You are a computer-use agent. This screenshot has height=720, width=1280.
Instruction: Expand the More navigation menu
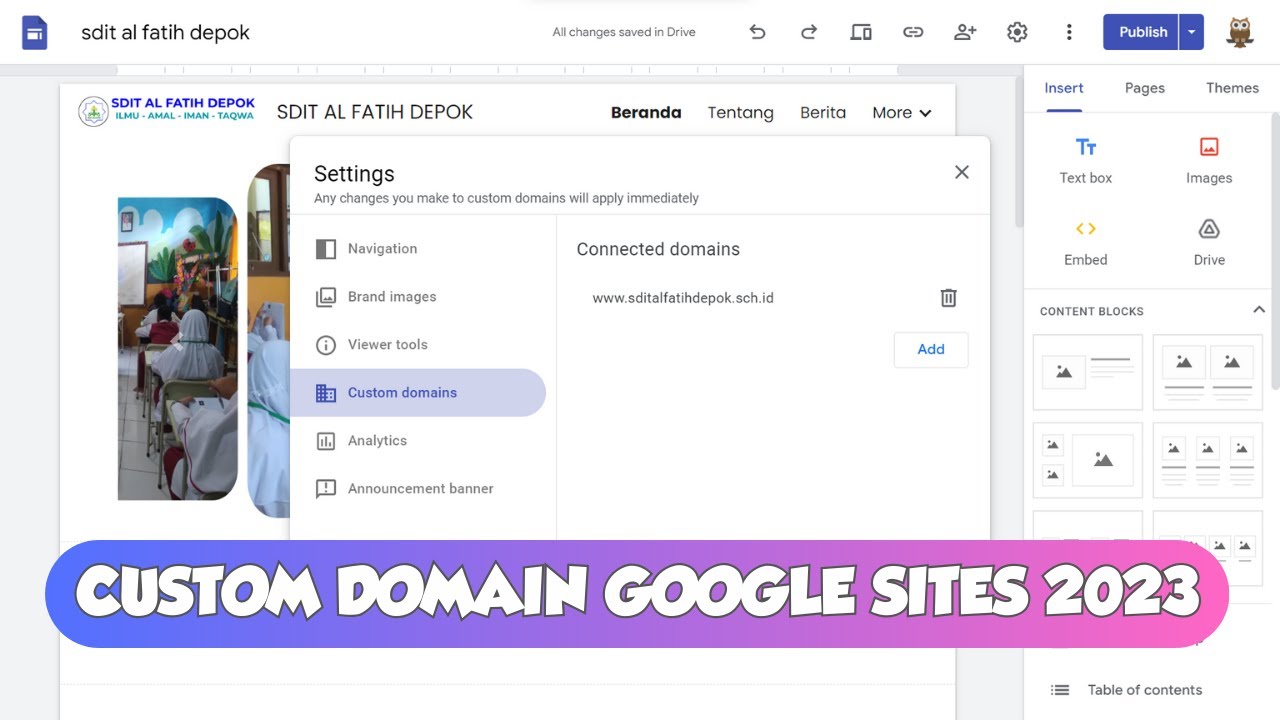(x=902, y=113)
